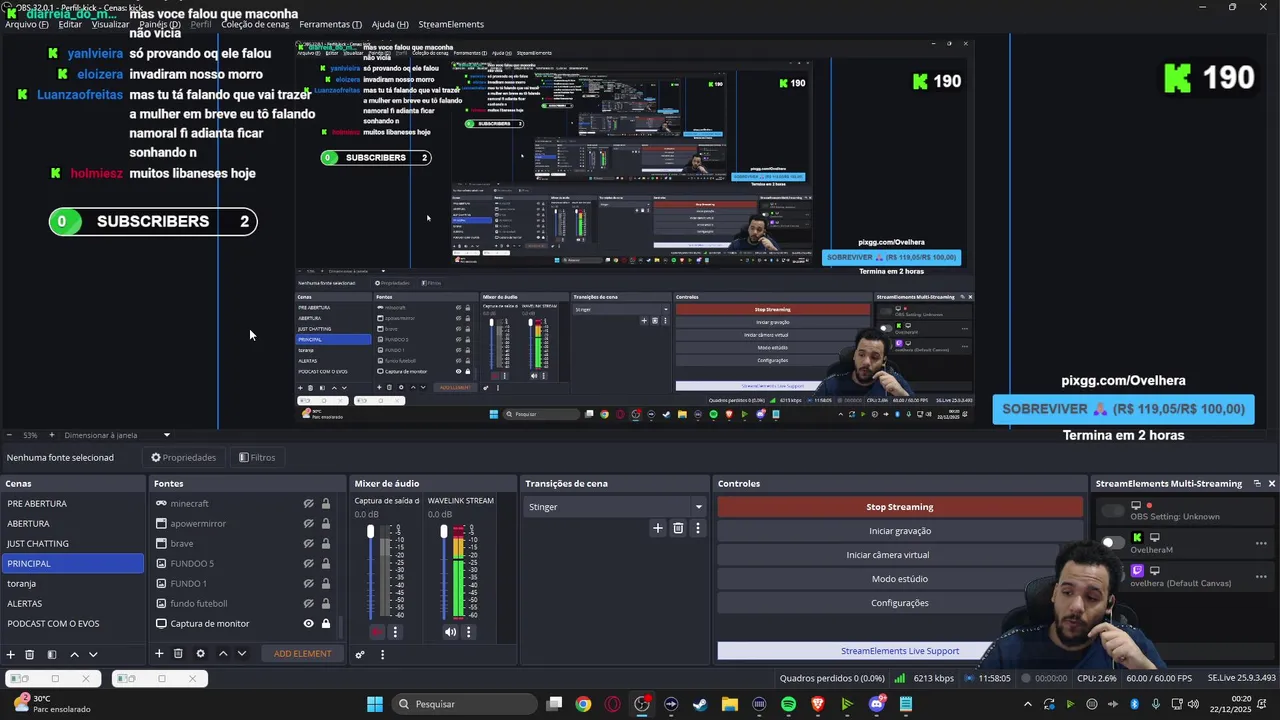
Task: Show the minecraft source
Action: [309, 504]
